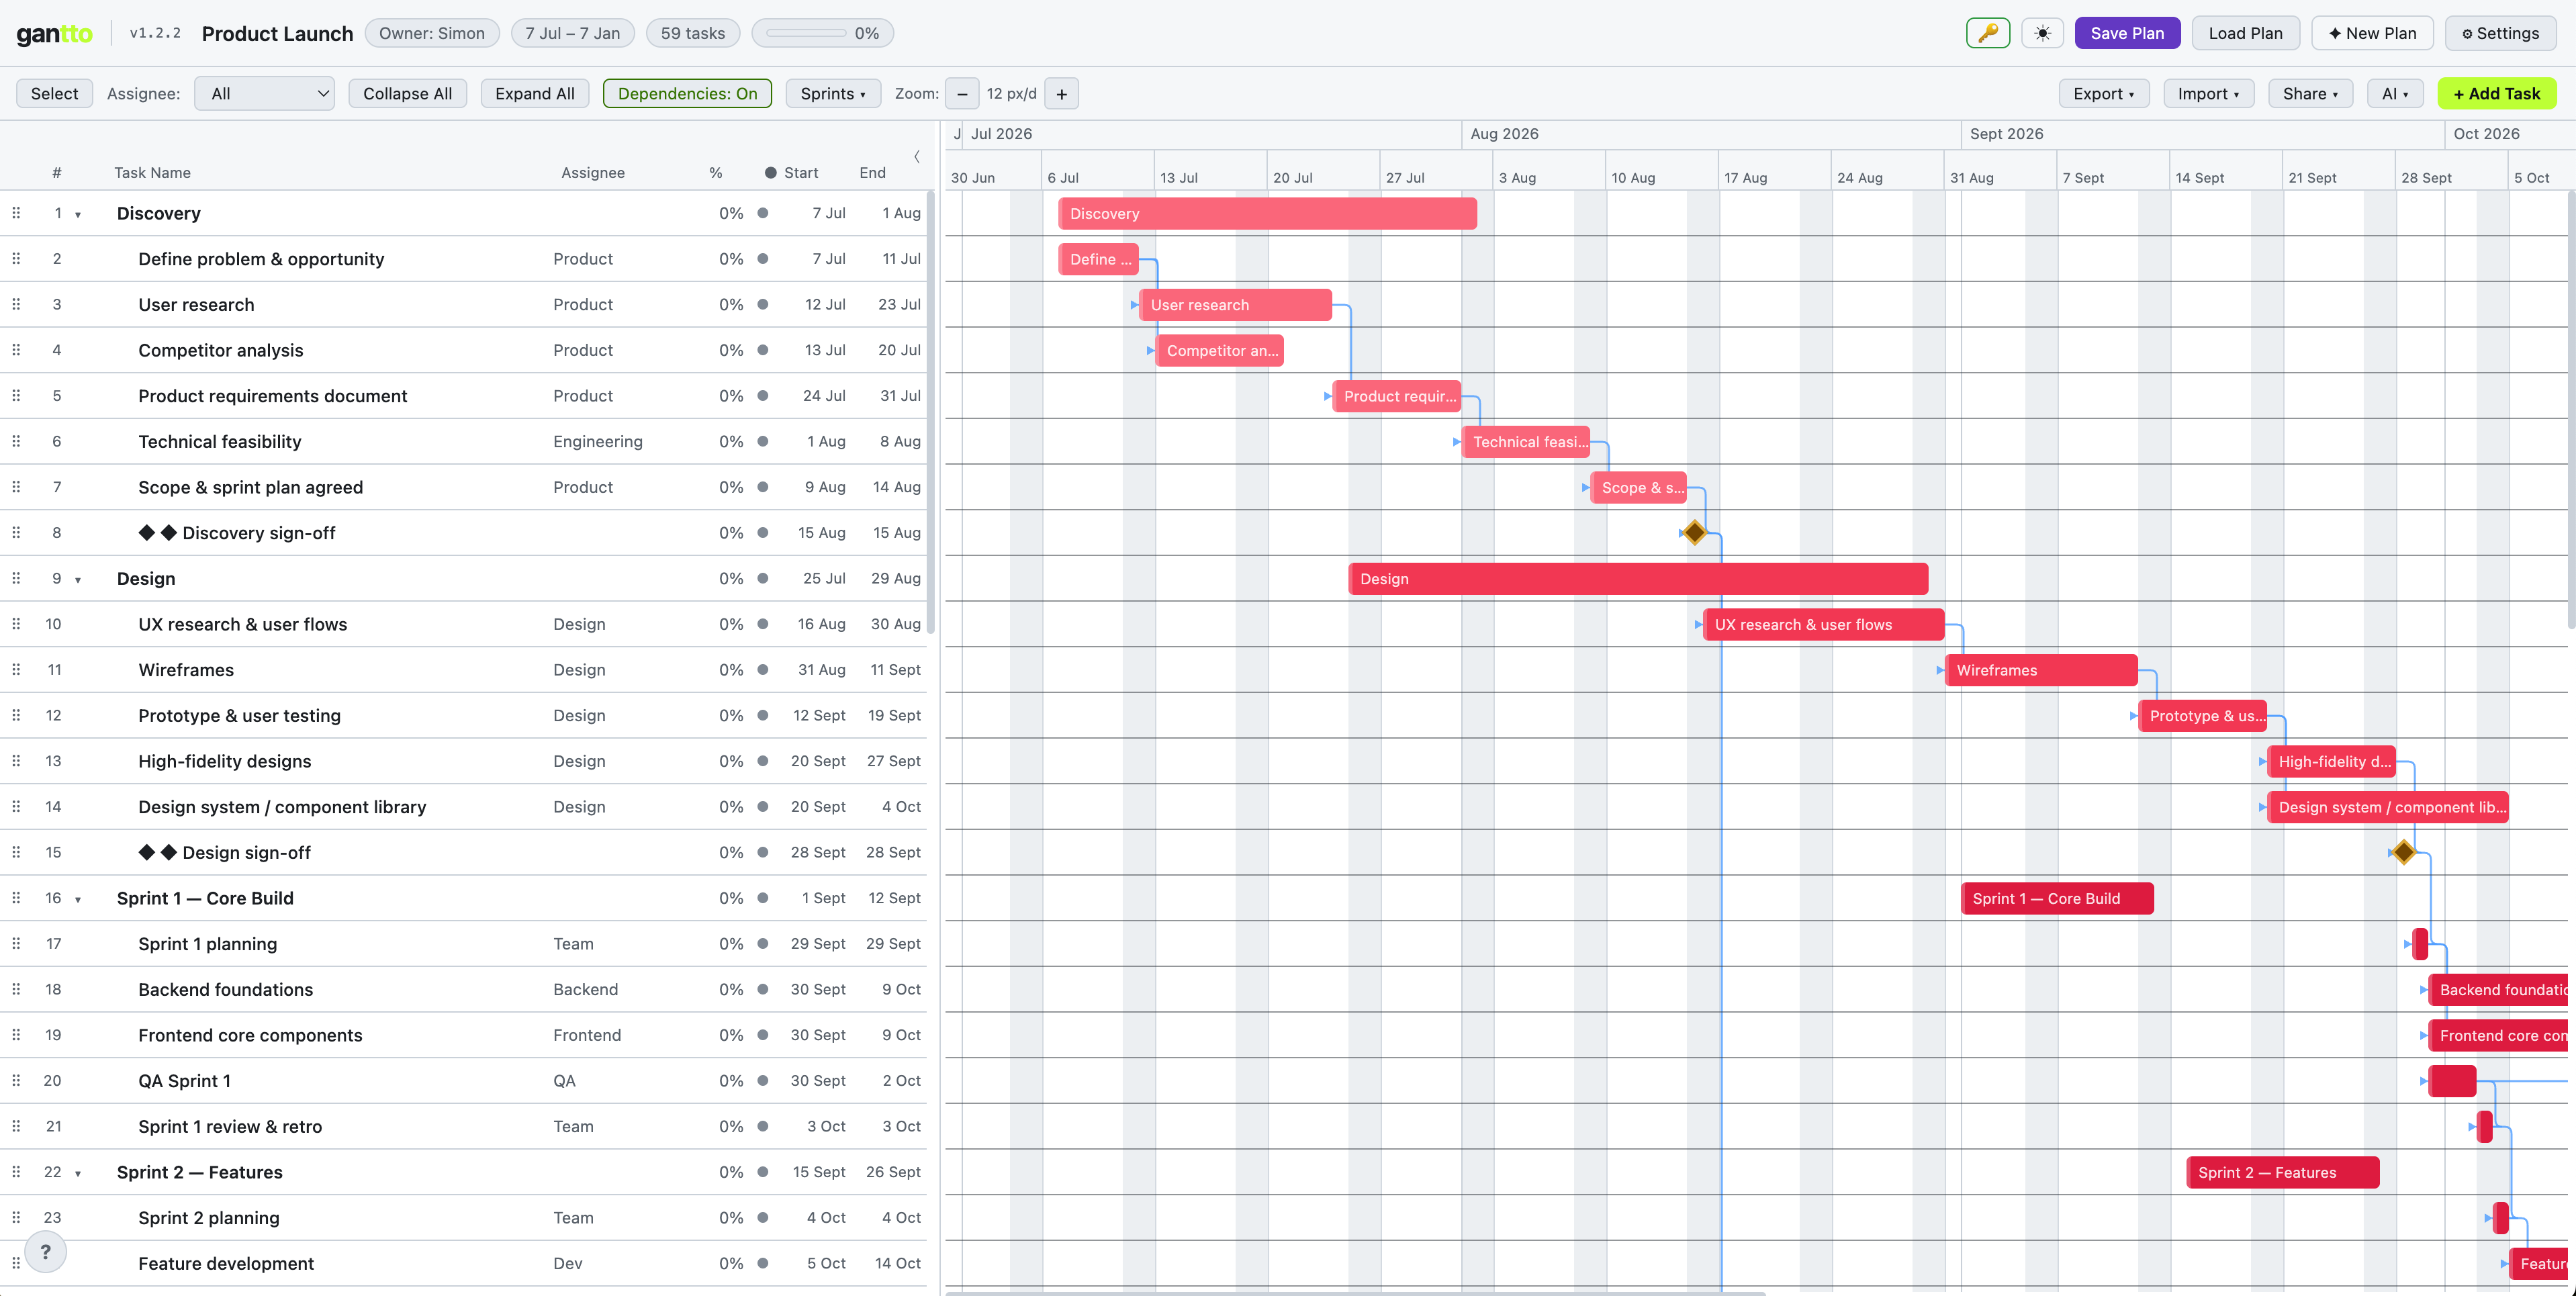2576x1296 pixels.
Task: Collapse the Discovery group triangle
Action: (x=78, y=215)
